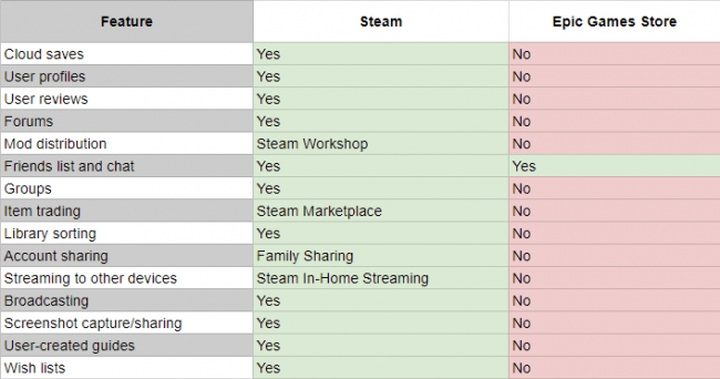Select the Mod distribution feature cell

[x=126, y=144]
